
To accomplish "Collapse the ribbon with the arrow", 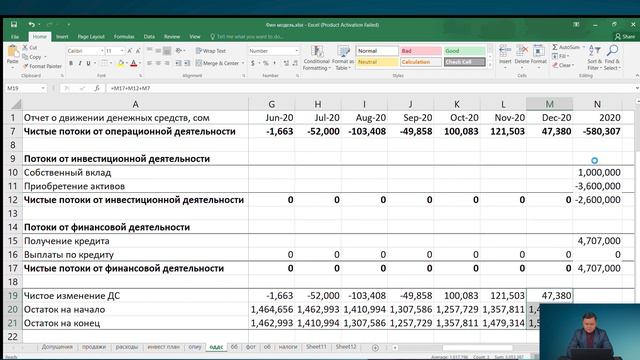I will [x=637, y=76].
